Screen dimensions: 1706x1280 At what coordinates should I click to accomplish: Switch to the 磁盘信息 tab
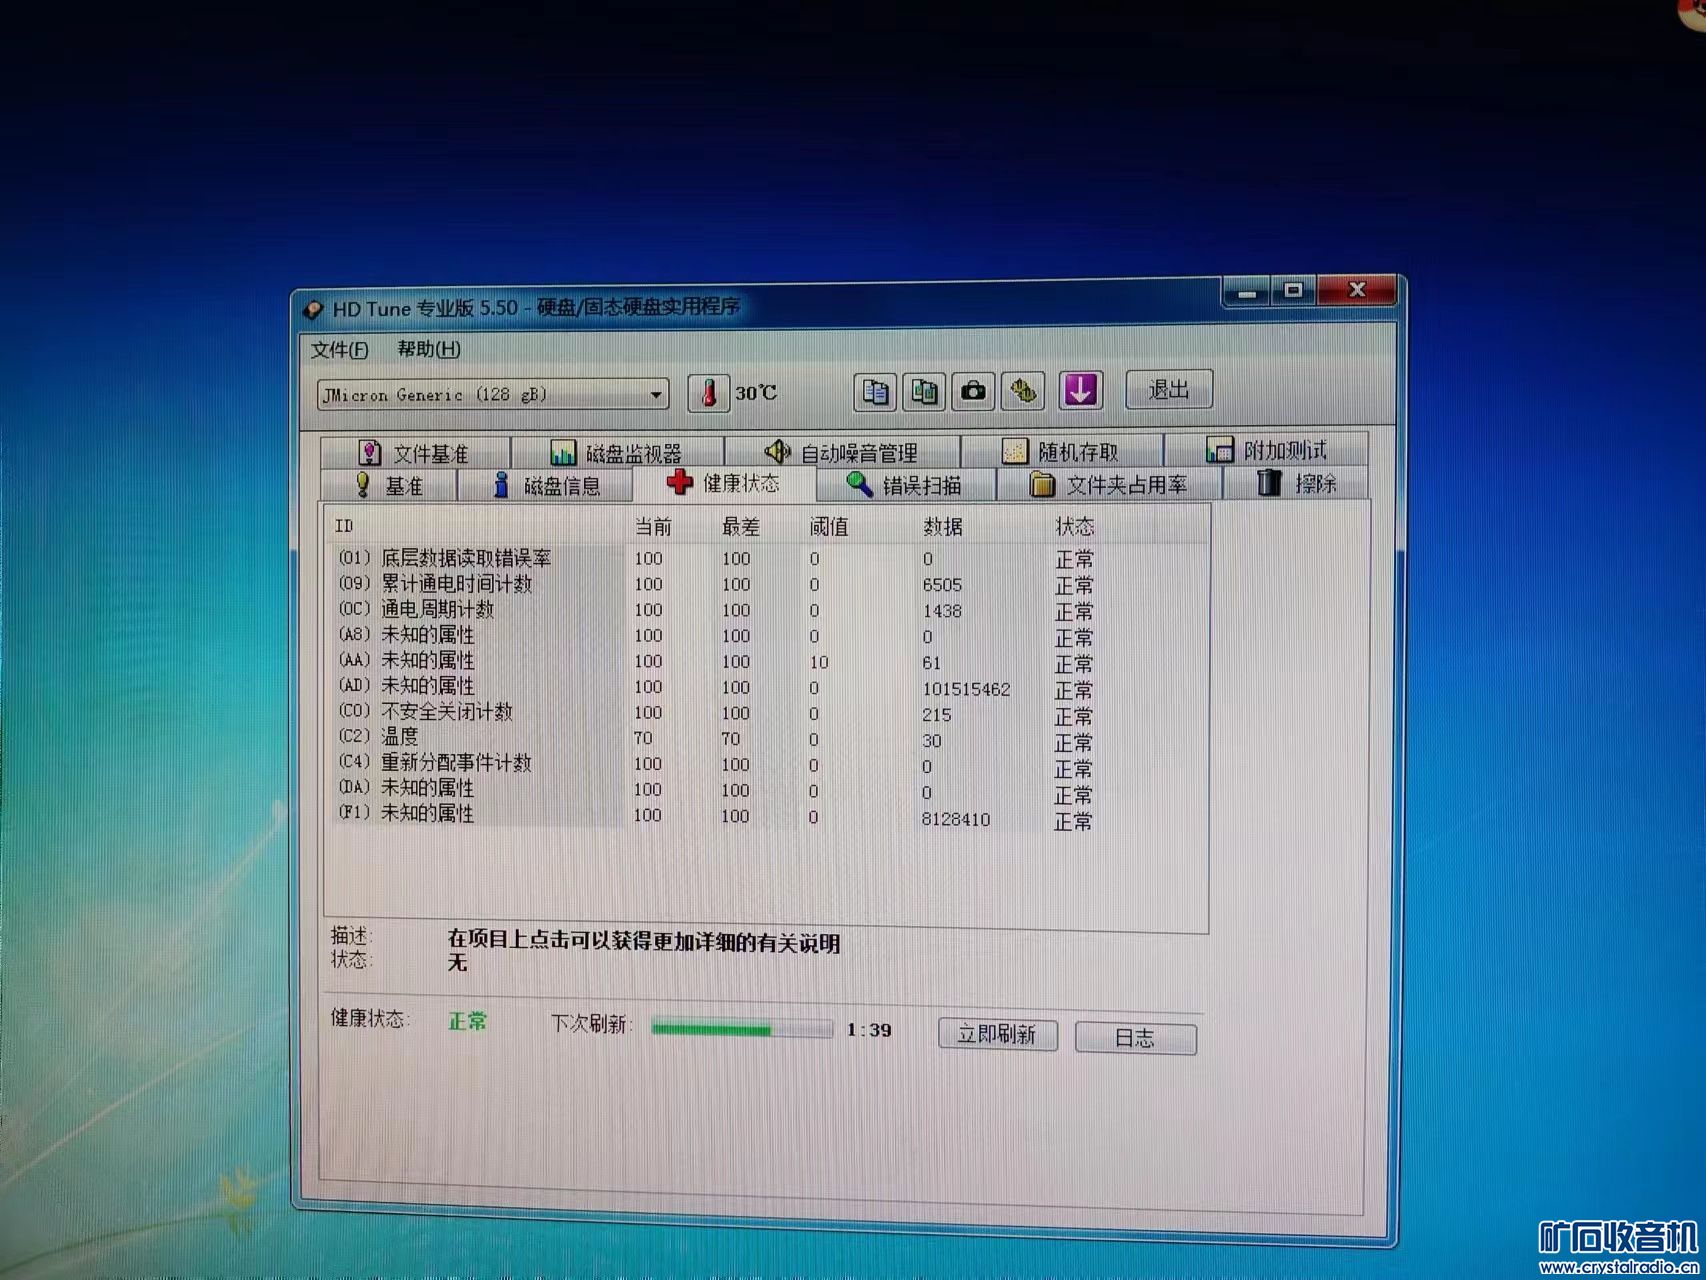pos(546,485)
